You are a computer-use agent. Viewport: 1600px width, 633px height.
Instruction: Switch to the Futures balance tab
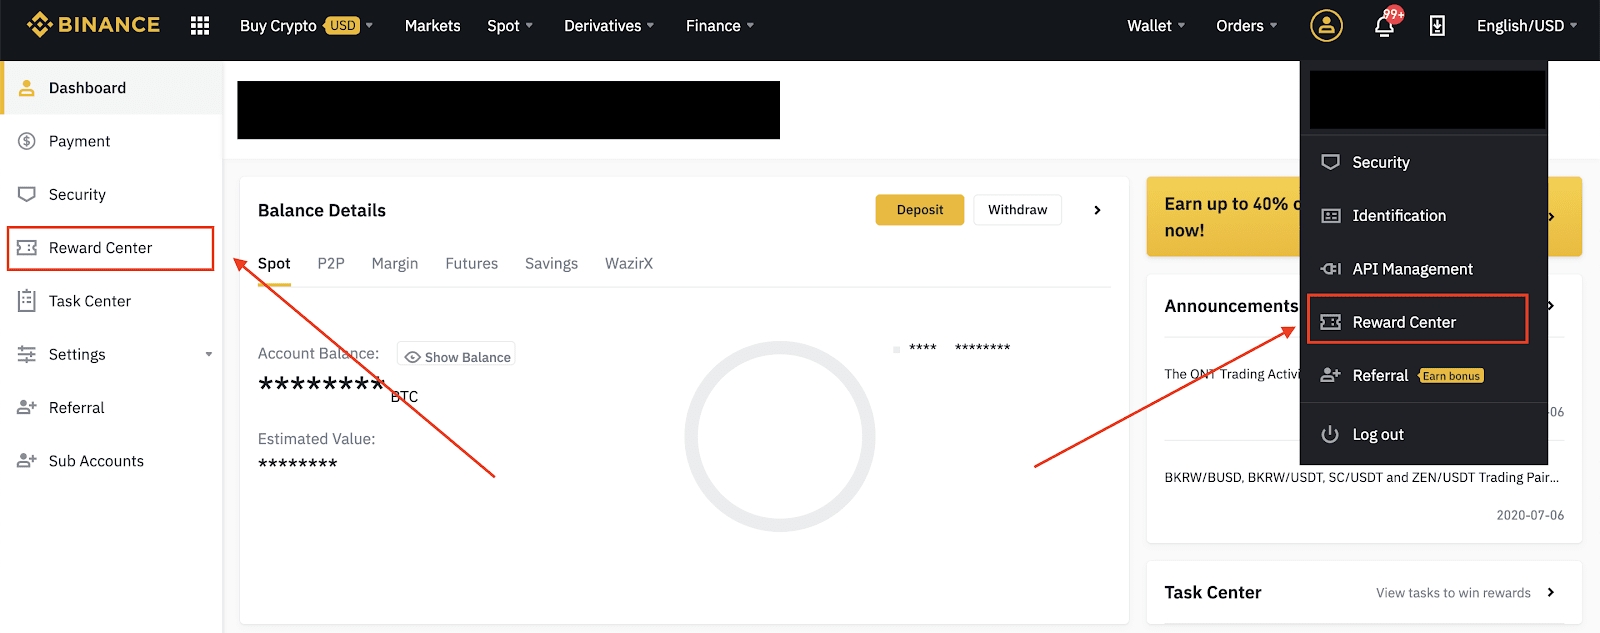pyautogui.click(x=471, y=264)
